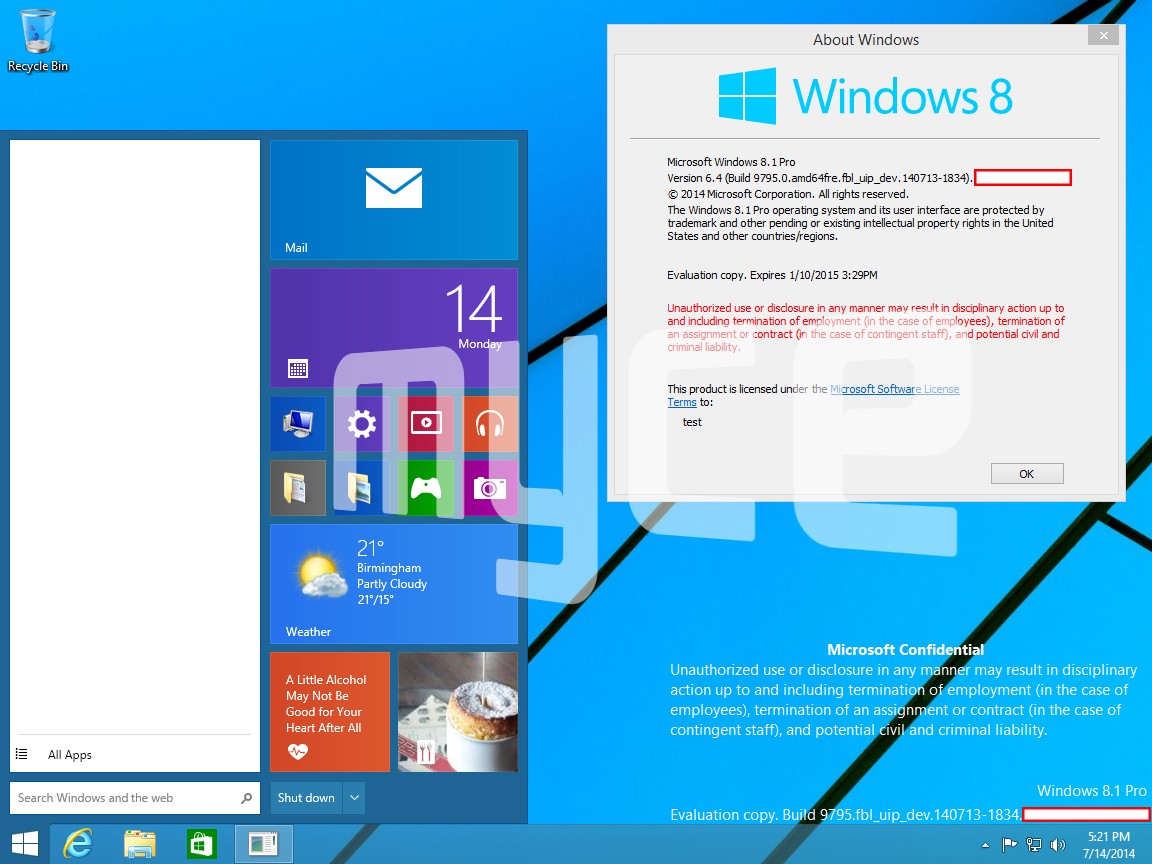The height and width of the screenshot is (864, 1152).
Task: Open the This PC computer tile
Action: pos(297,423)
